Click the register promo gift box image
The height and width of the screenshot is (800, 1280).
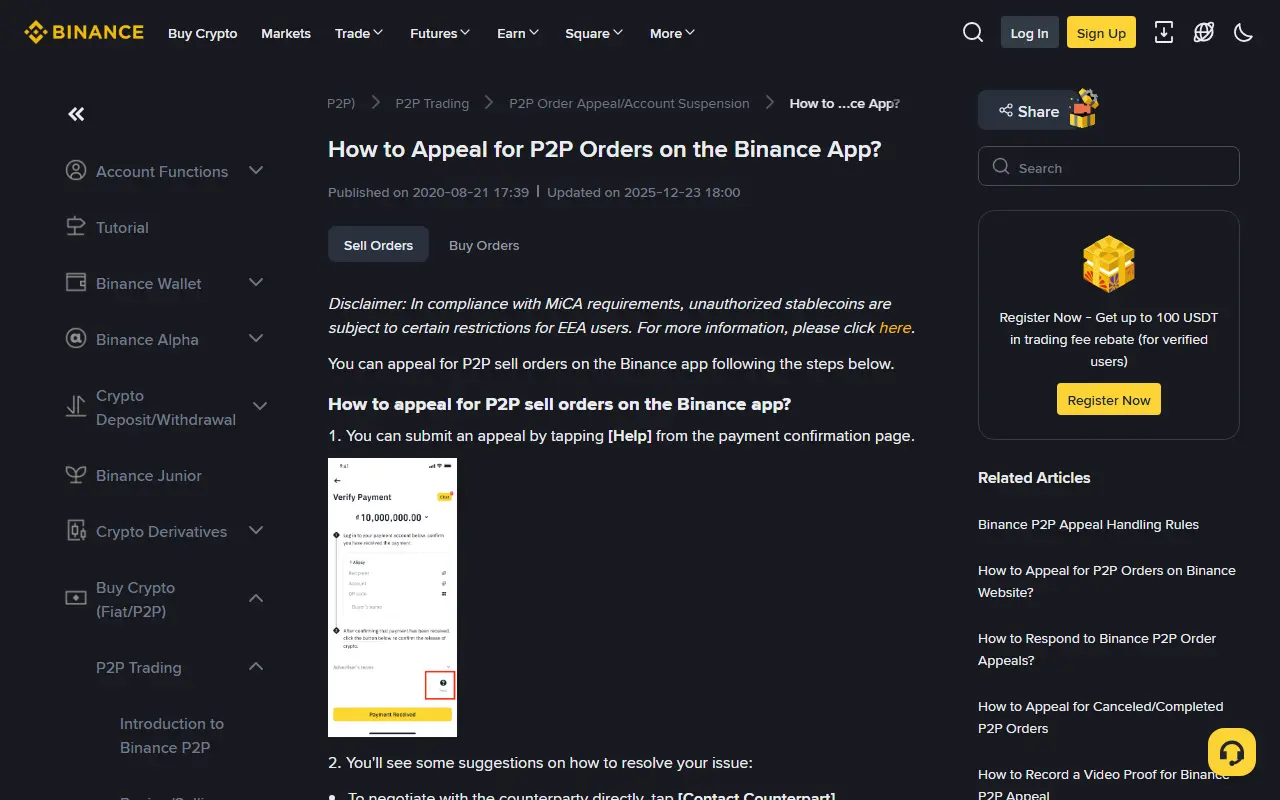pos(1109,264)
